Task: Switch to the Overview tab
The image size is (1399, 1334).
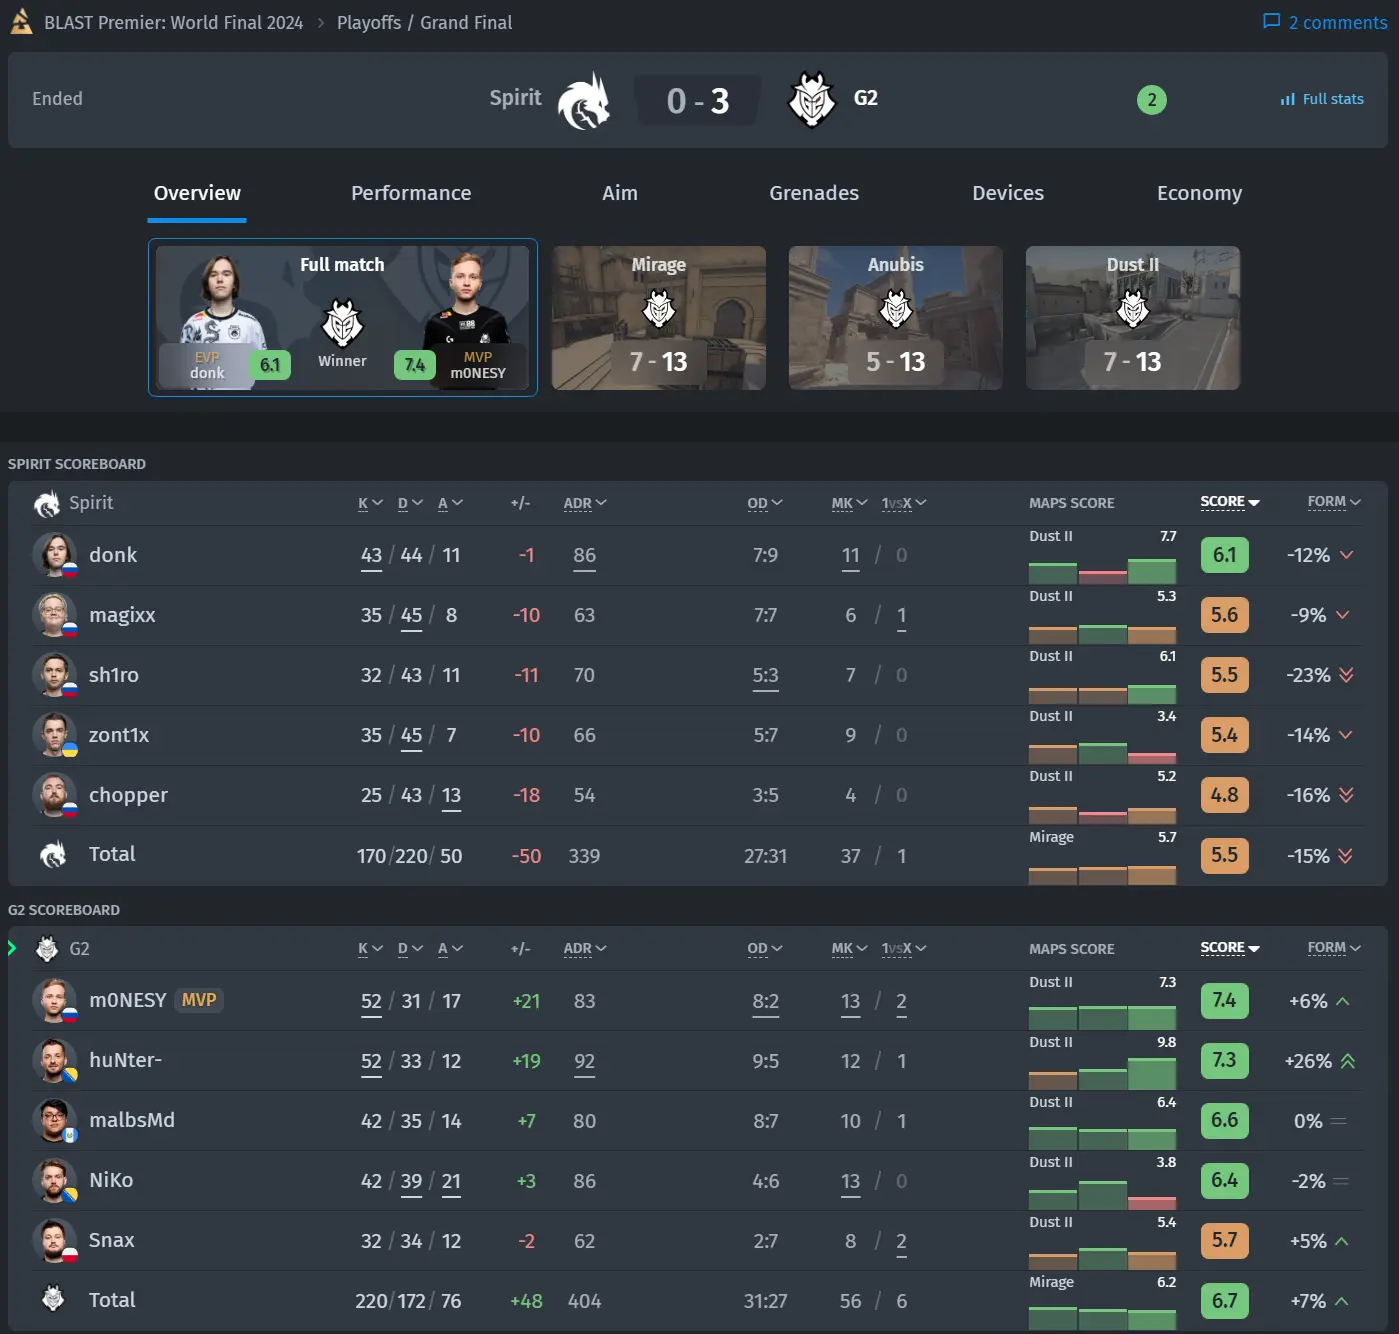Action: (x=197, y=193)
